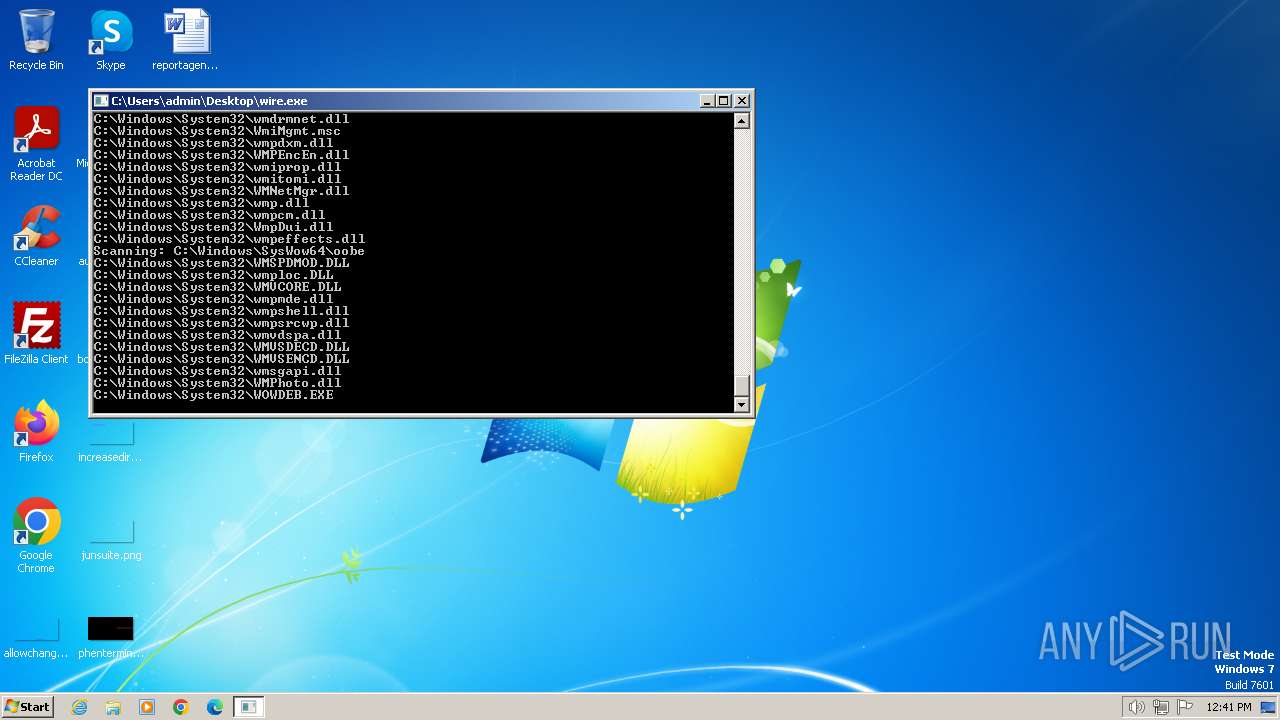Open Google Chrome desktop shortcut
This screenshot has height=720, width=1280.
click(36, 536)
